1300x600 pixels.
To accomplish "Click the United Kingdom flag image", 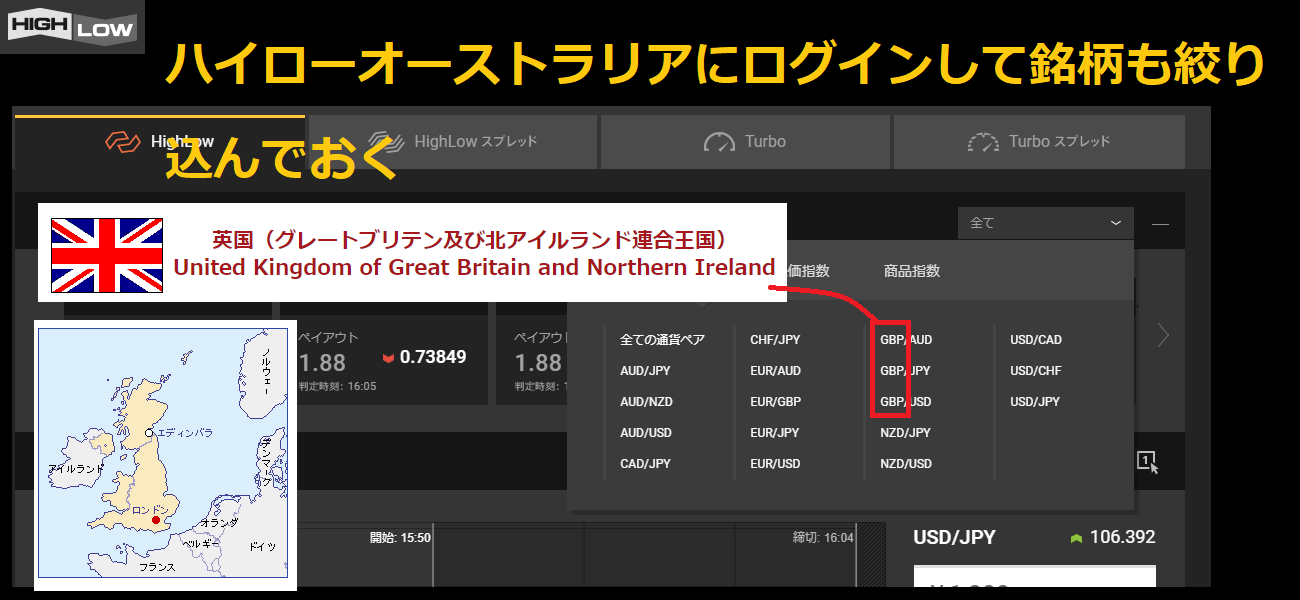I will tap(107, 254).
